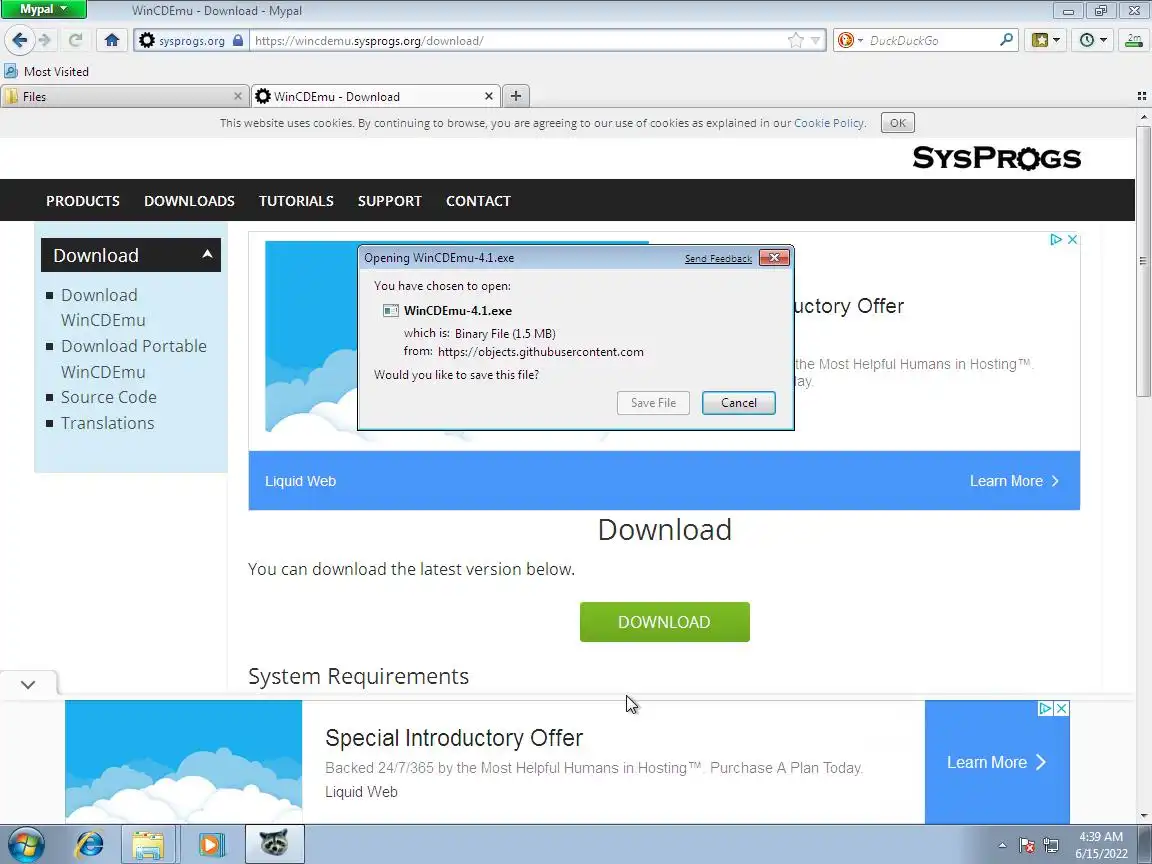Close the bottom ad banner X
The height and width of the screenshot is (864, 1152).
click(x=1062, y=708)
